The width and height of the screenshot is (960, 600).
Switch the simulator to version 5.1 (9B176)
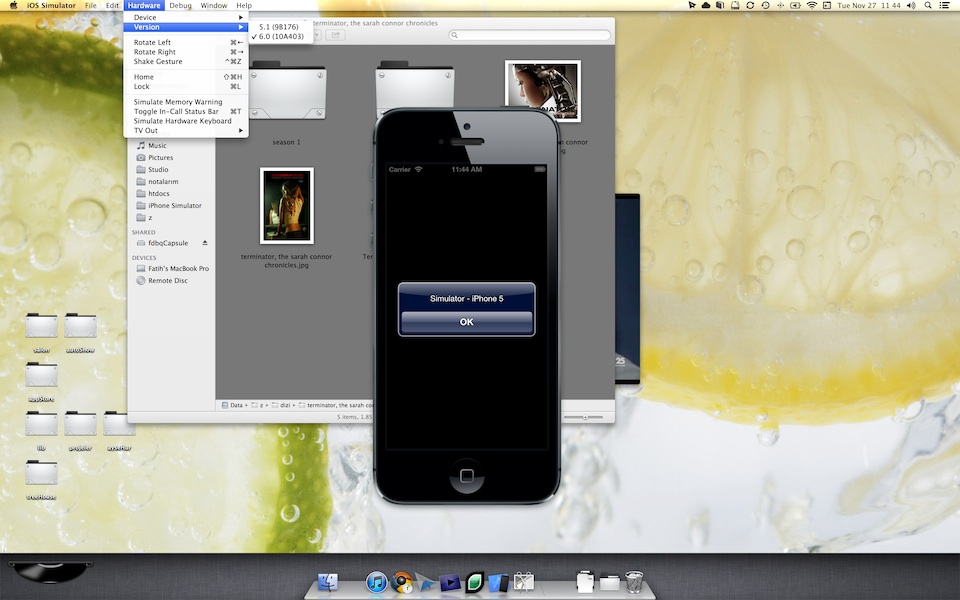280,26
